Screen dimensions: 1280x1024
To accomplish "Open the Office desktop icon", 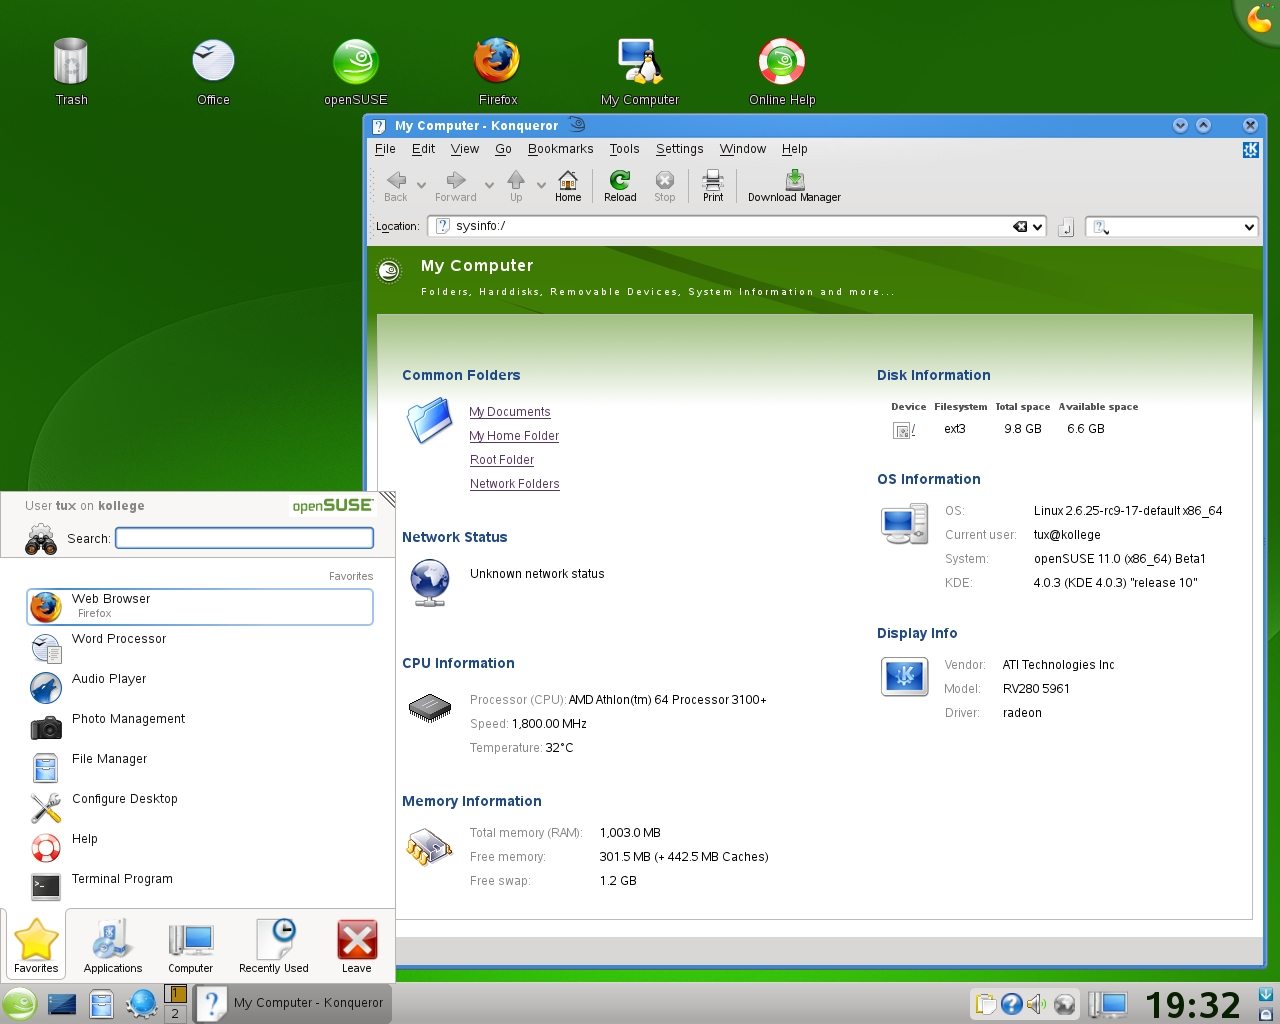I will tap(213, 70).
